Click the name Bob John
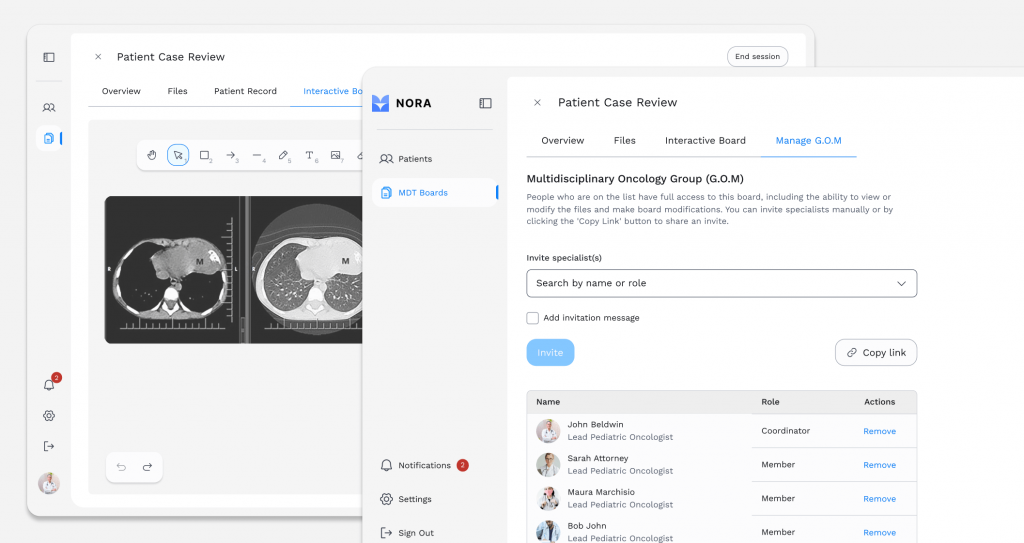1024x543 pixels. (586, 526)
